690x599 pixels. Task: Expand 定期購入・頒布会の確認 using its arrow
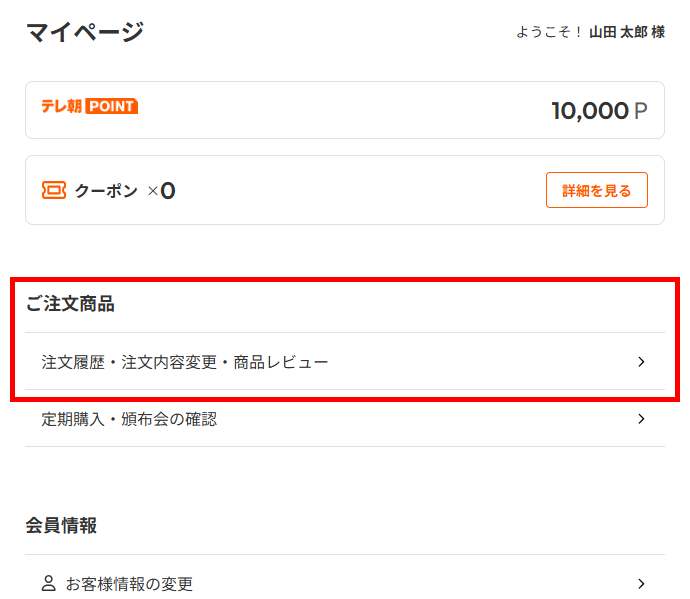[641, 419]
